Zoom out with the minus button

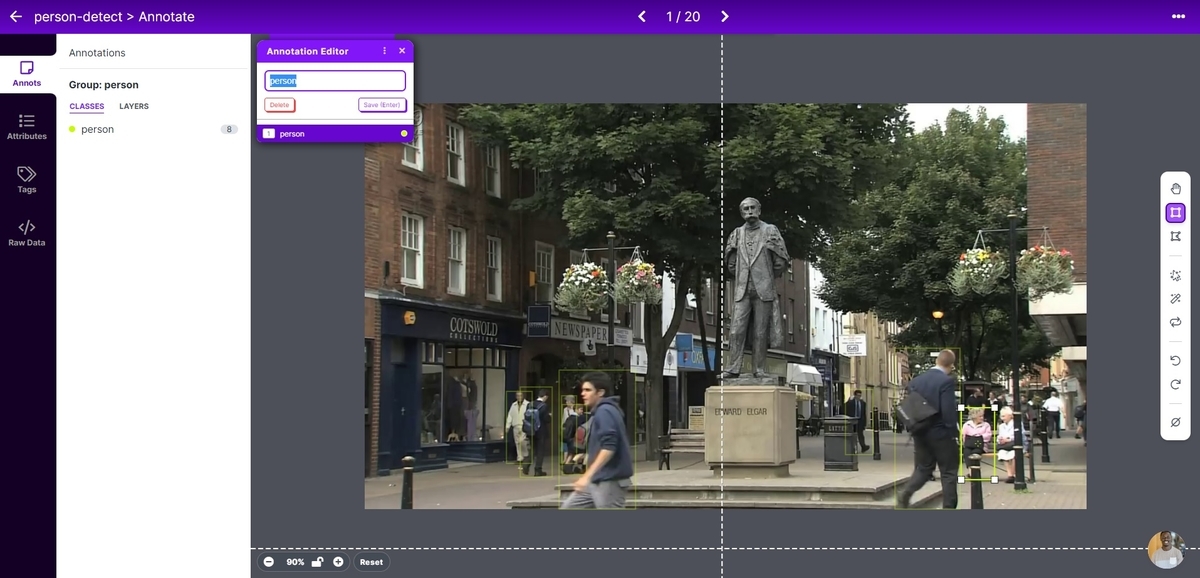click(269, 562)
